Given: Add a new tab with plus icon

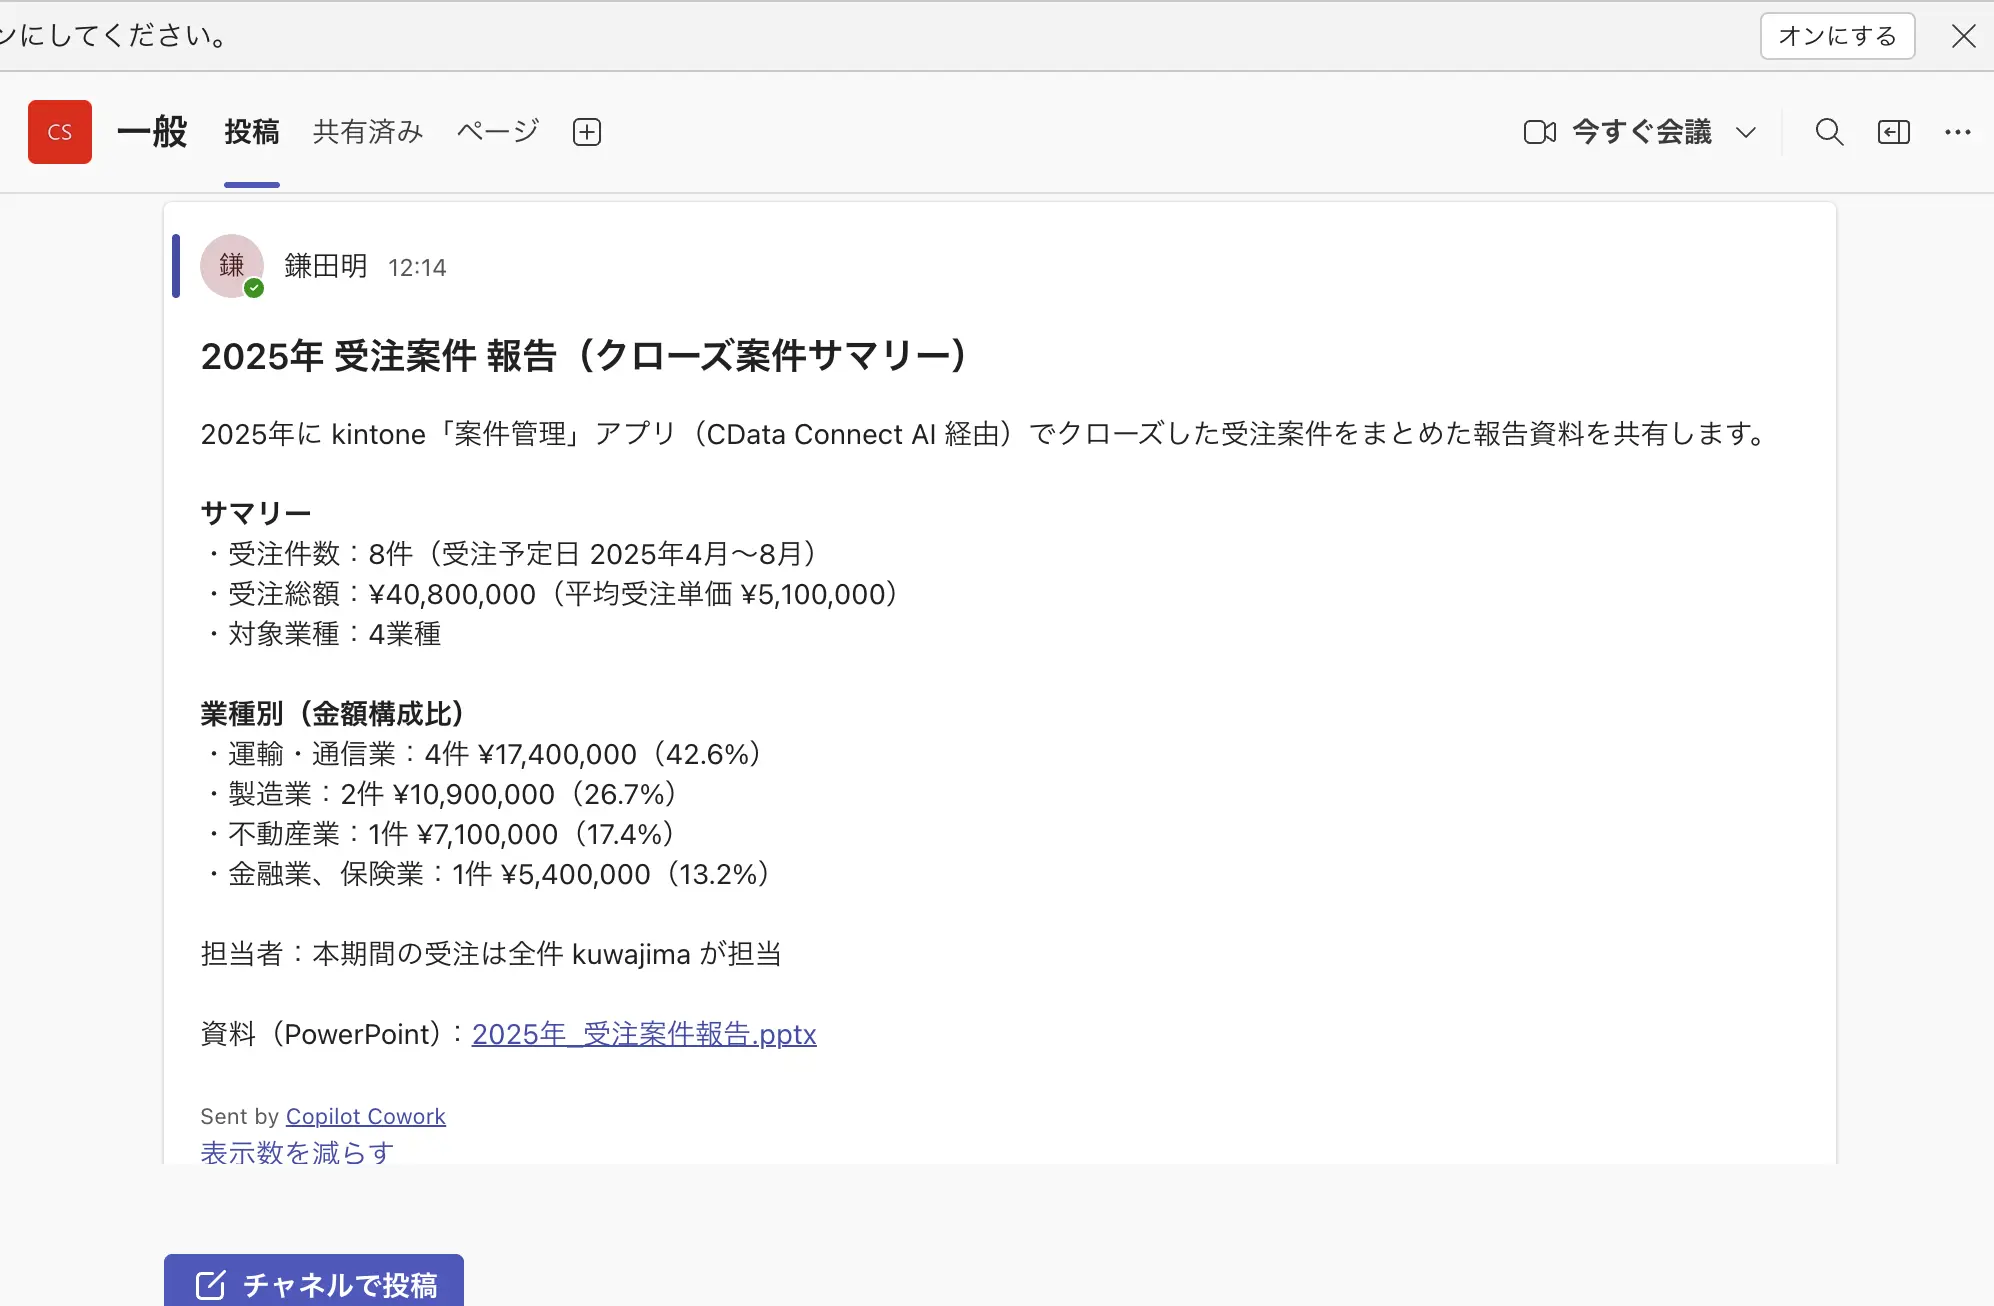Looking at the screenshot, I should (587, 132).
